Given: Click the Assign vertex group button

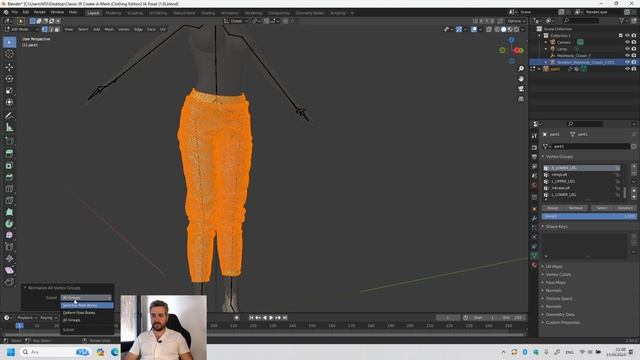Looking at the screenshot, I should tap(553, 208).
